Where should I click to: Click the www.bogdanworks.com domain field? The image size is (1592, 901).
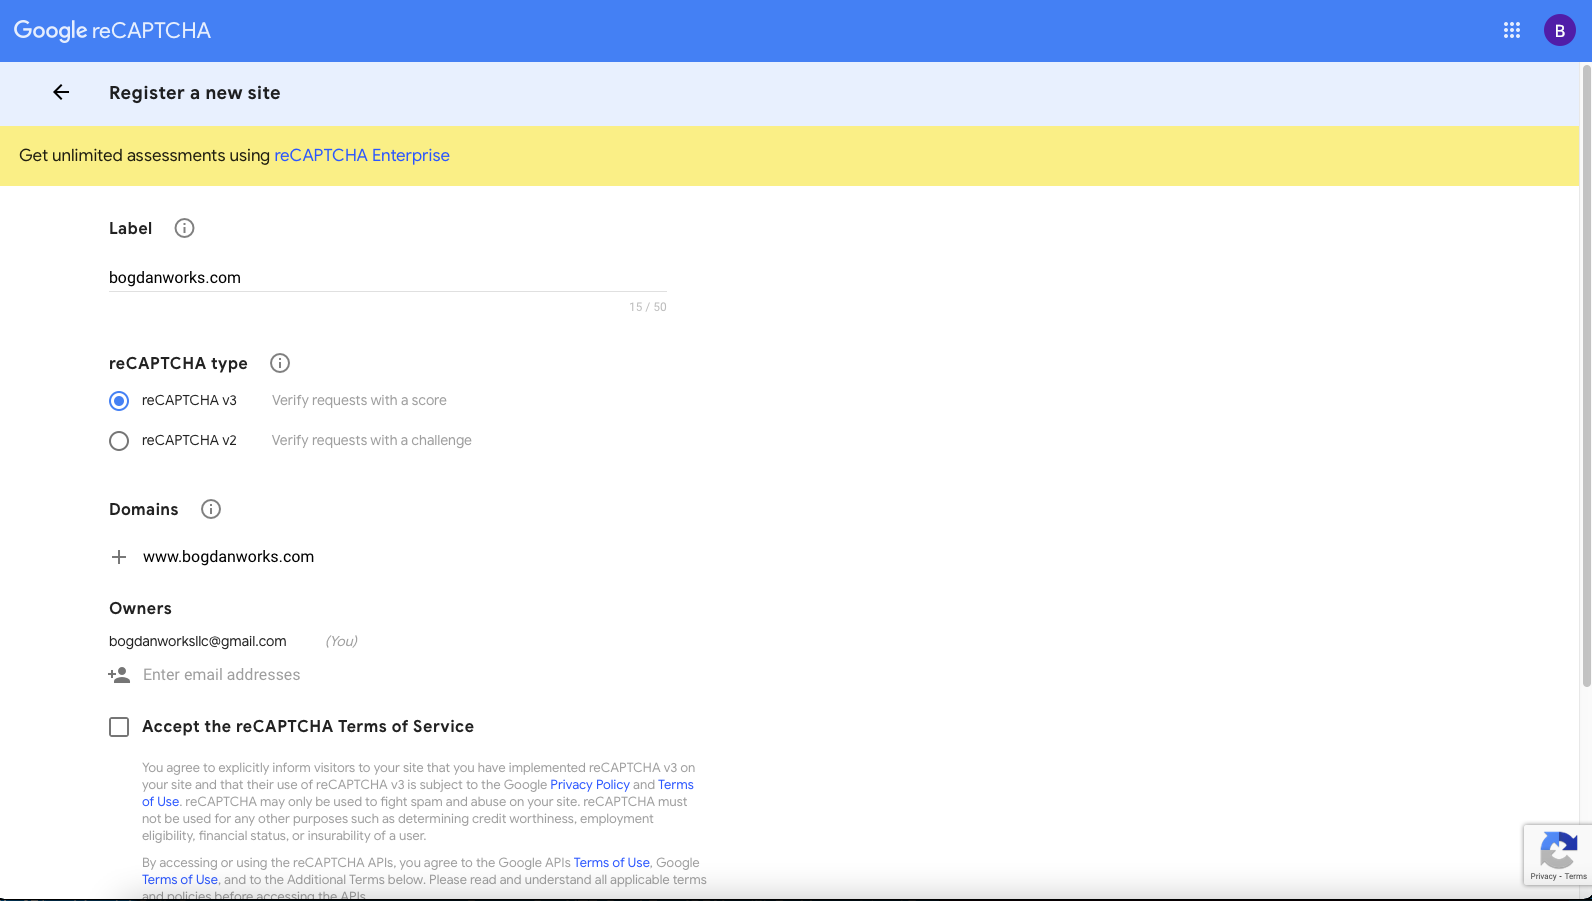(404, 557)
